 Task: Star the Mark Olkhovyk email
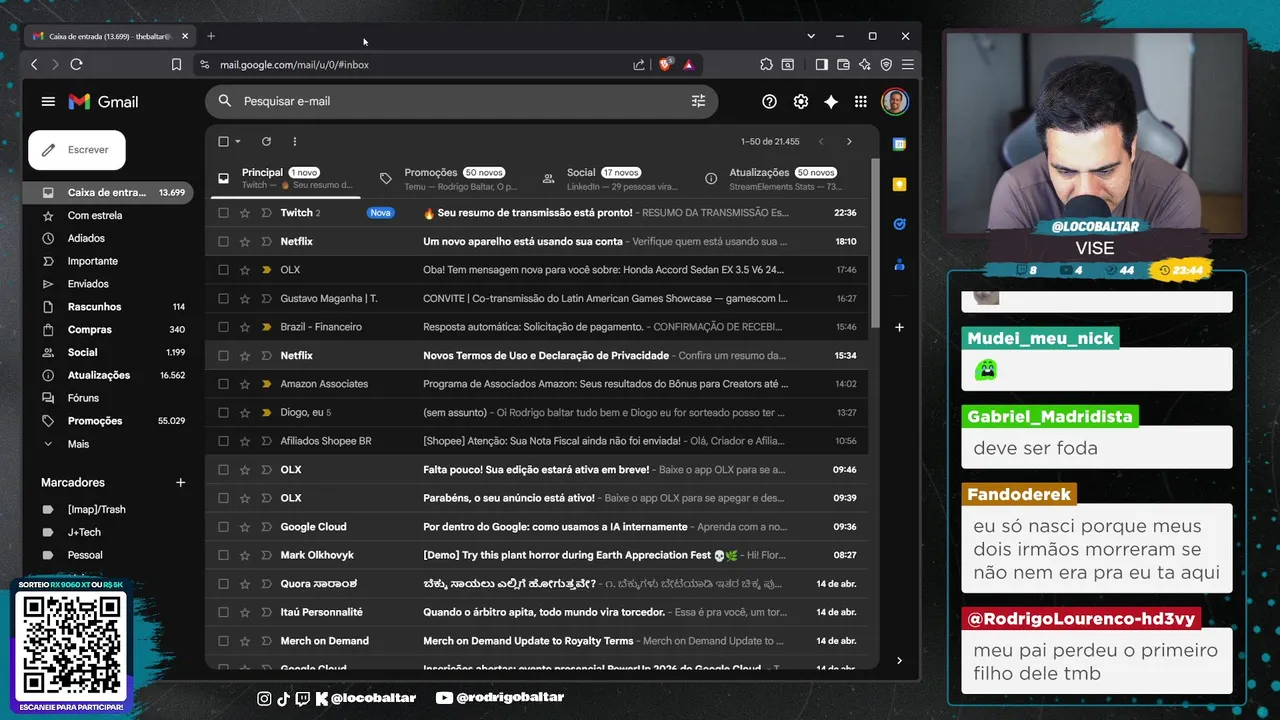[244, 555]
